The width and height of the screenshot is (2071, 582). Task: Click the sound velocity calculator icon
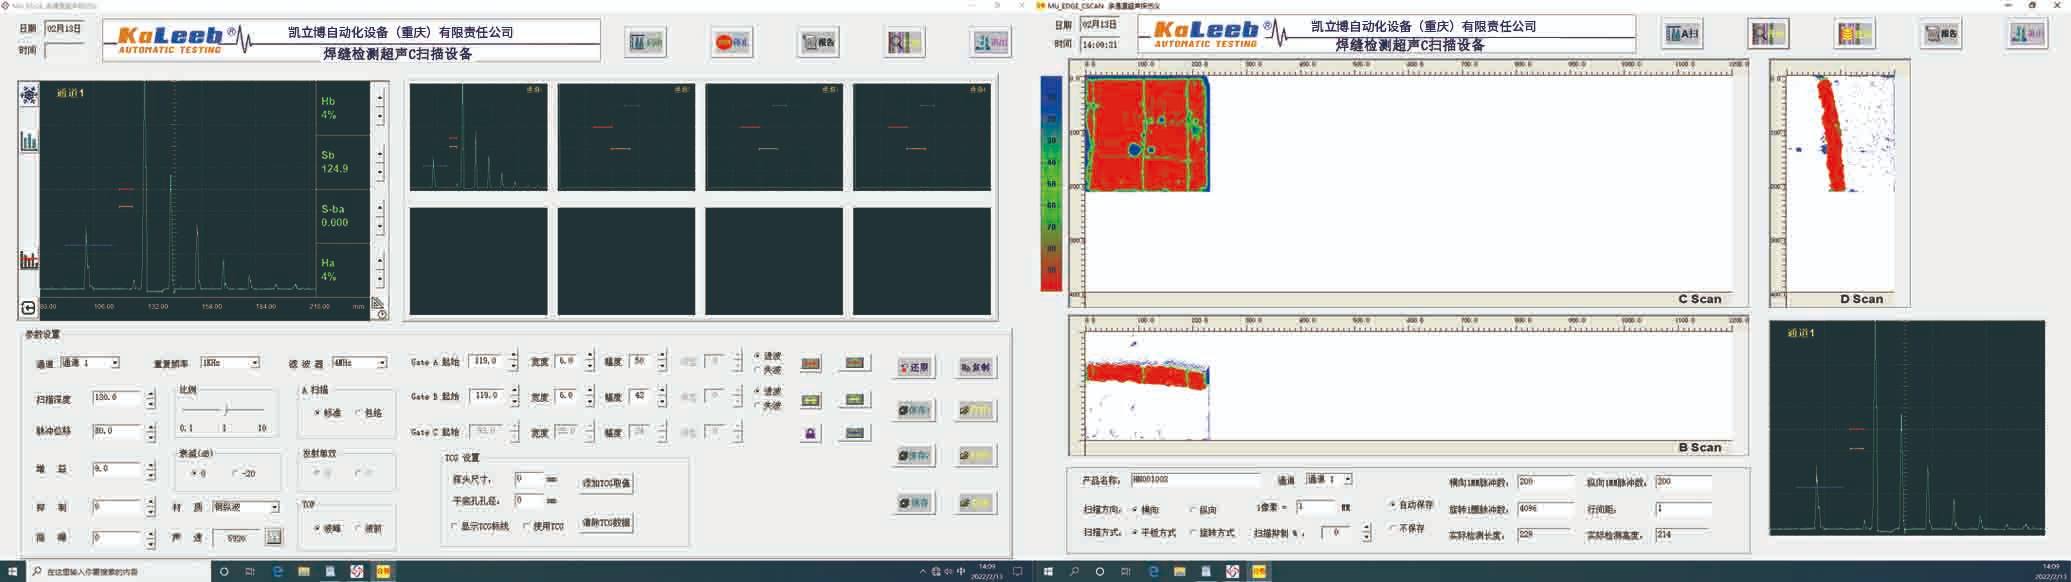tap(273, 537)
